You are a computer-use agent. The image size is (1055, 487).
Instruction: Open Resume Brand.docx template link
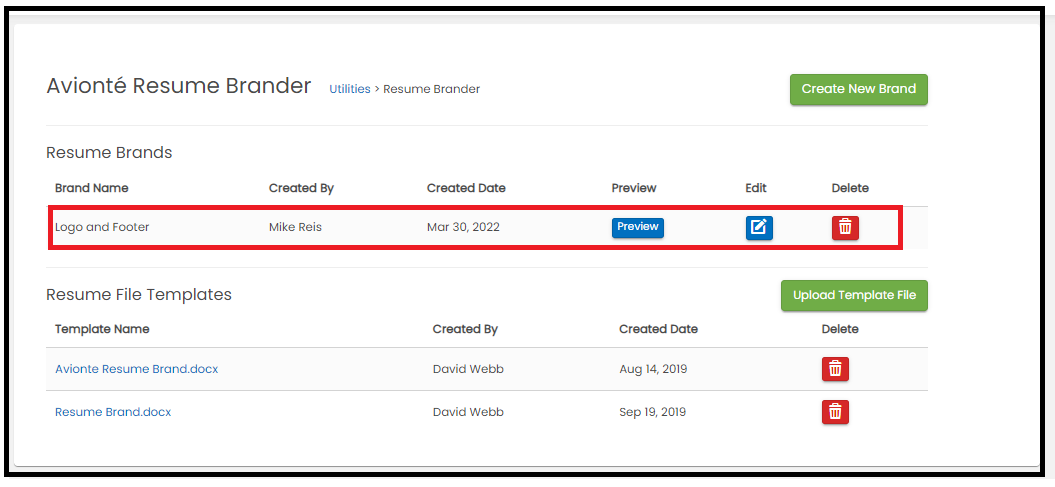(113, 412)
